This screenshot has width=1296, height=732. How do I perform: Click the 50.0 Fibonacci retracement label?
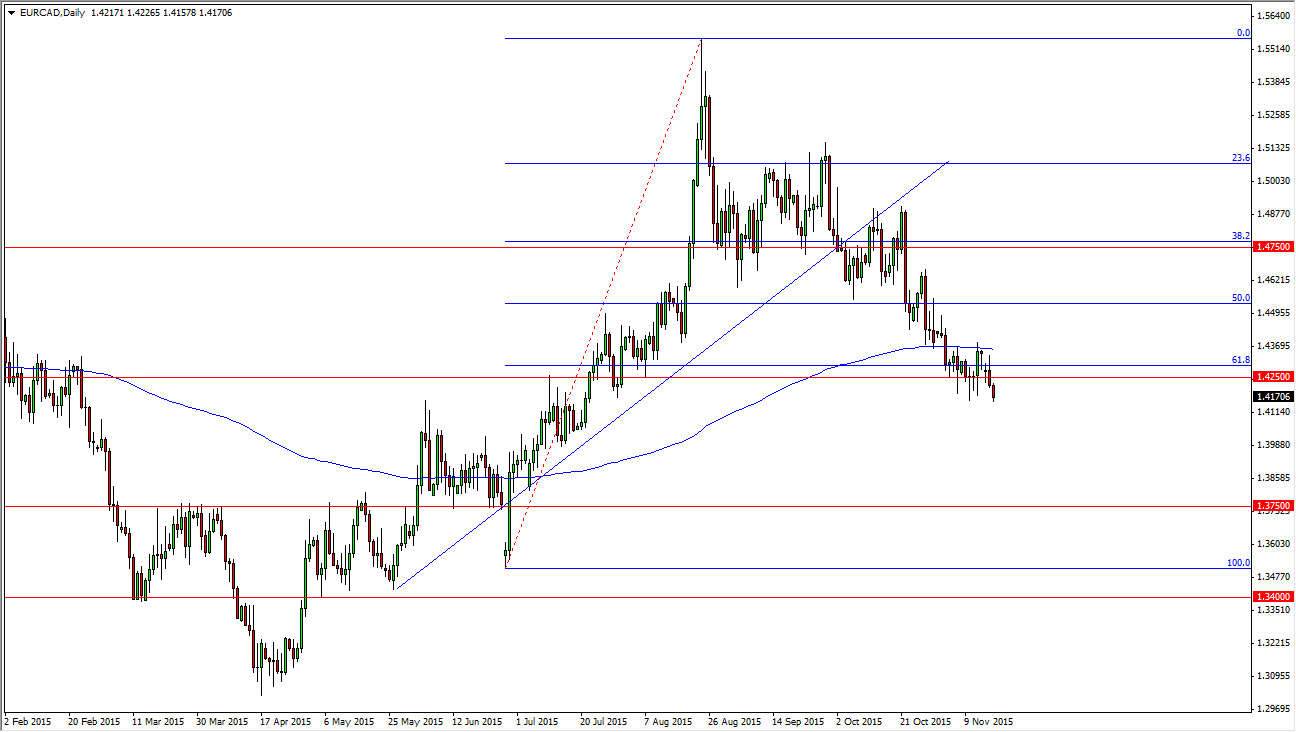(1240, 298)
